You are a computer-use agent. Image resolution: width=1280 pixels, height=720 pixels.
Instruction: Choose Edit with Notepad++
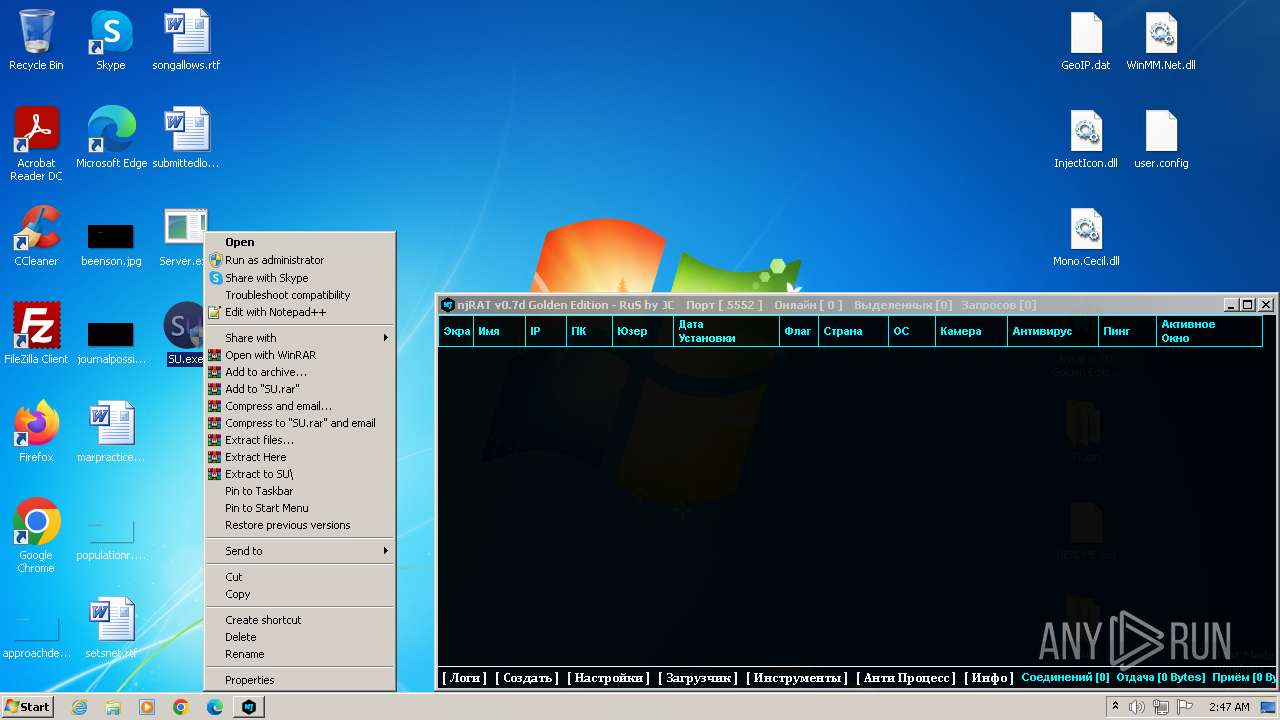pos(300,312)
